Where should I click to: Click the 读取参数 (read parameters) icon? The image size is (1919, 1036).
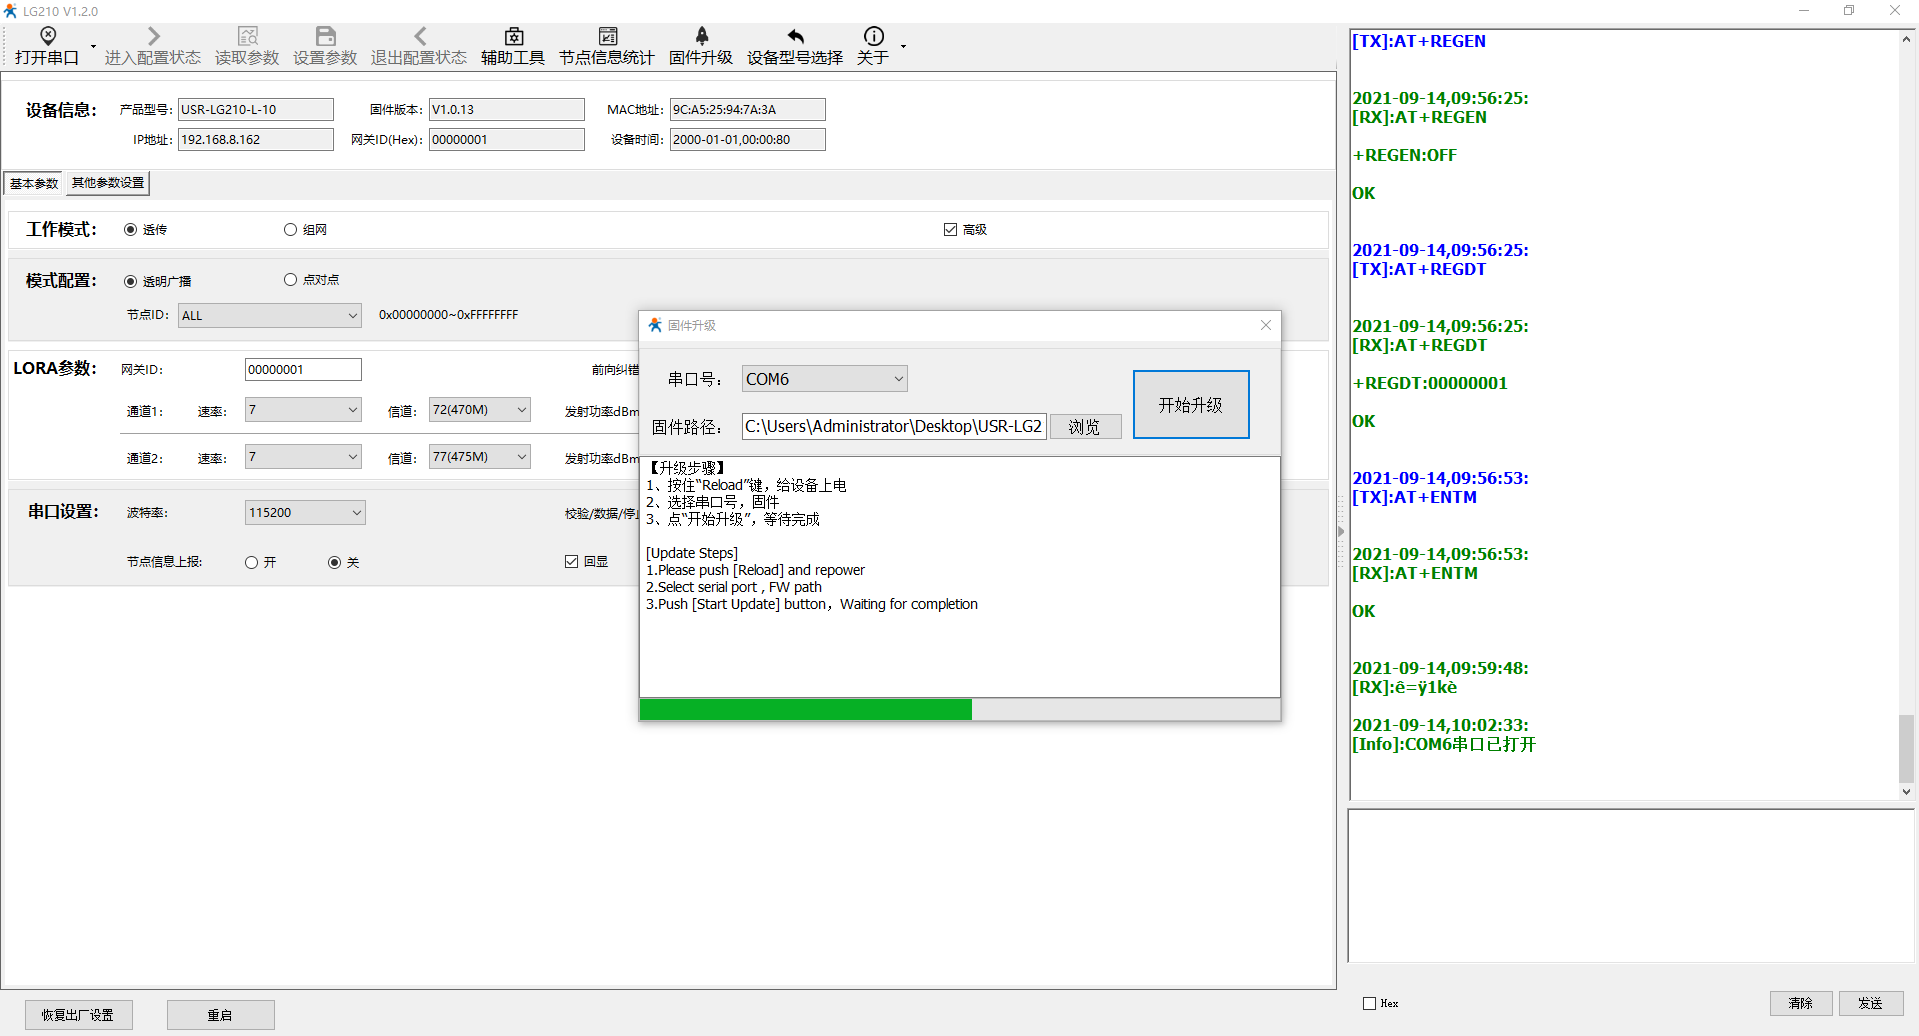pyautogui.click(x=247, y=37)
